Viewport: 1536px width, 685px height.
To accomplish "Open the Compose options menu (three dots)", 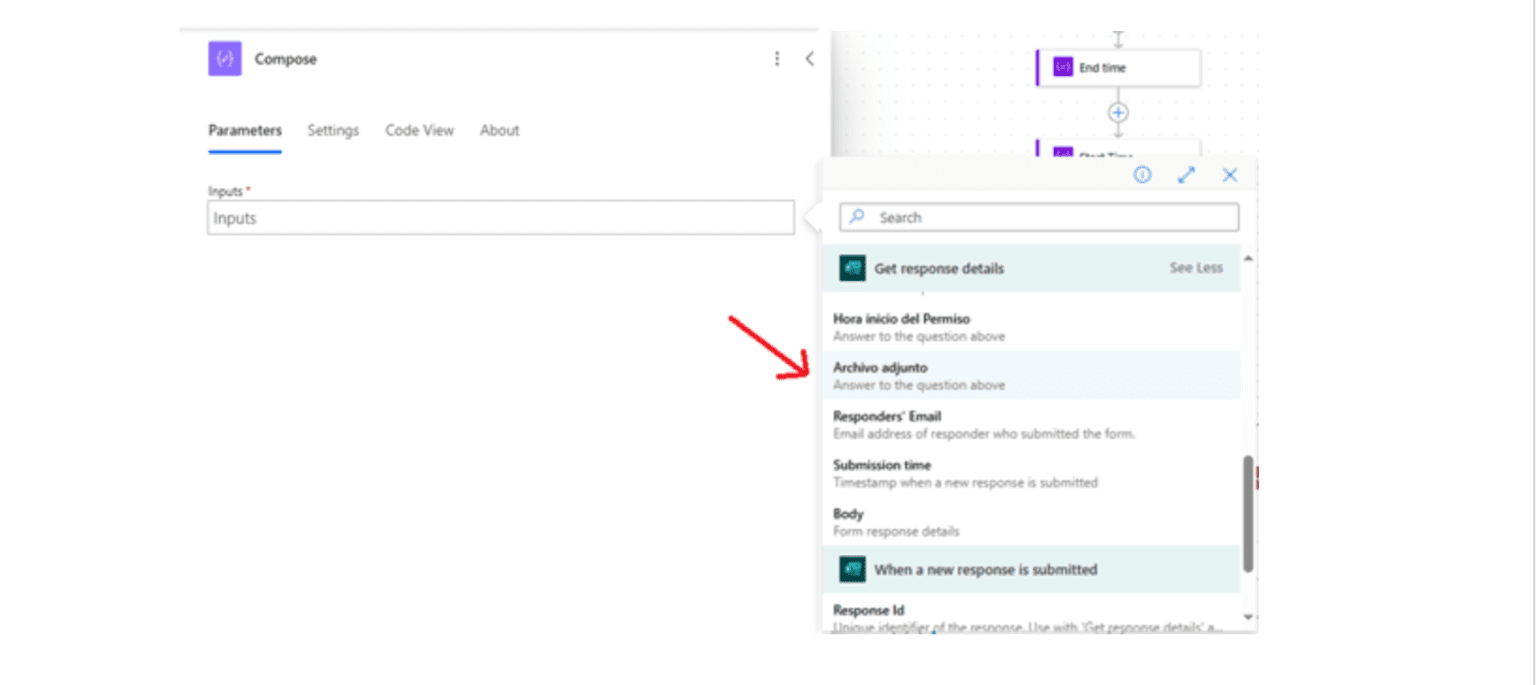I will [777, 59].
